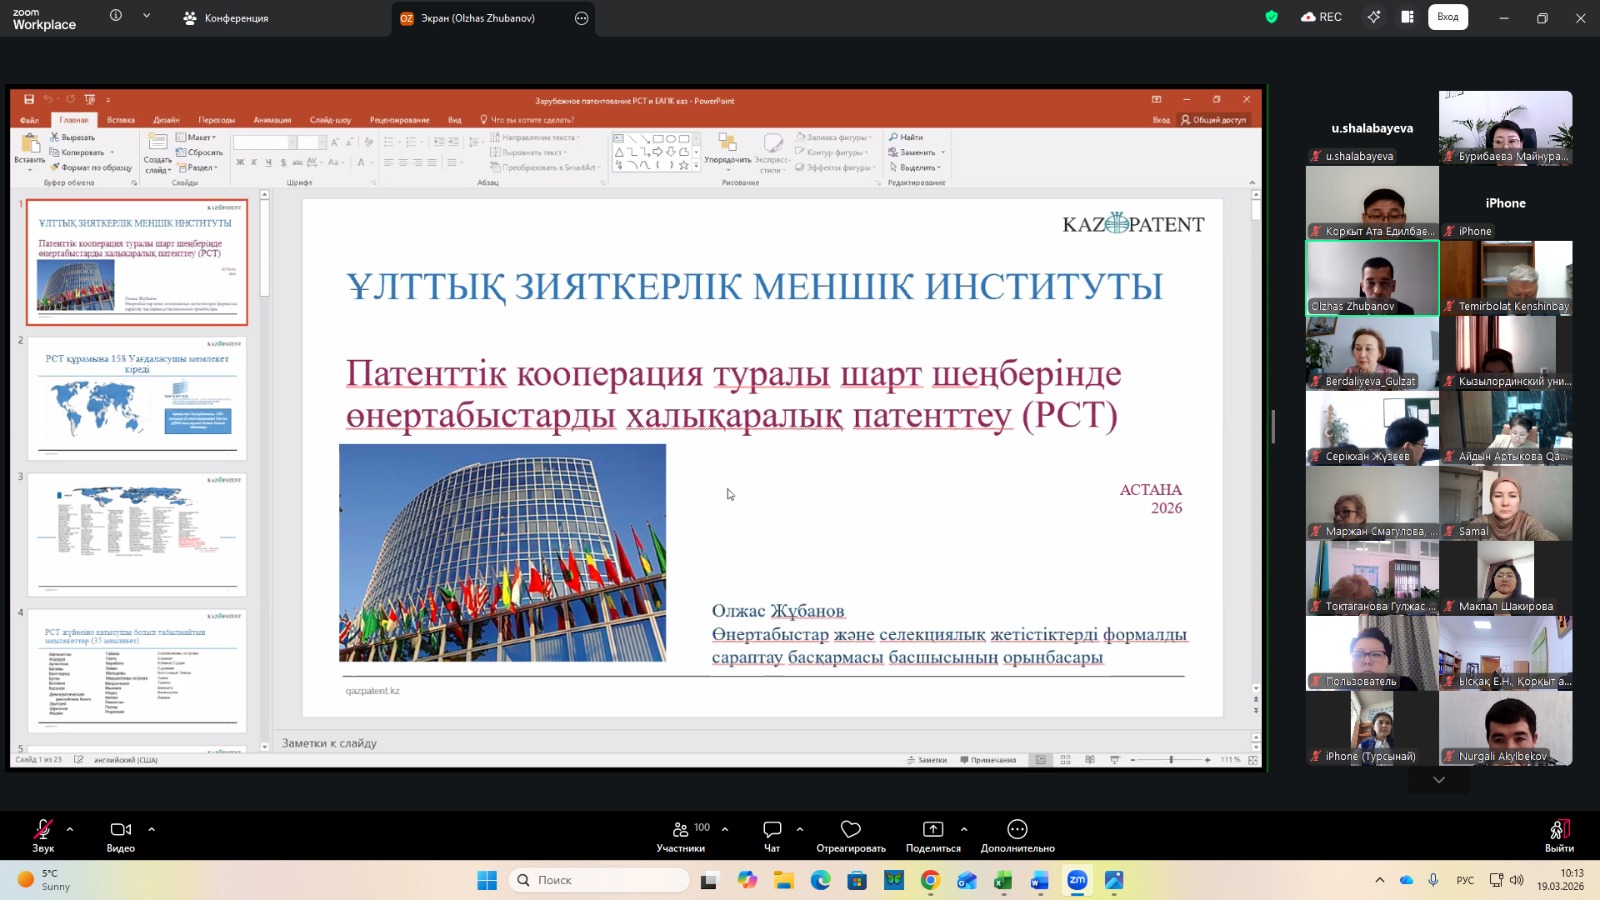Toggle the Video camera on

tap(121, 830)
